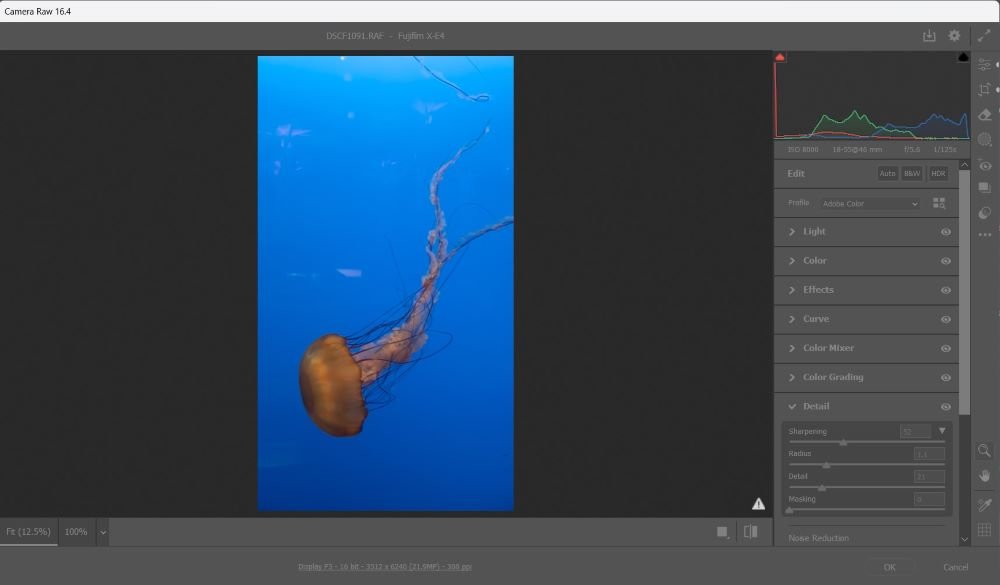Screen dimensions: 1000x585
Task: Select the Hand pan tool
Action: pyautogui.click(x=985, y=476)
